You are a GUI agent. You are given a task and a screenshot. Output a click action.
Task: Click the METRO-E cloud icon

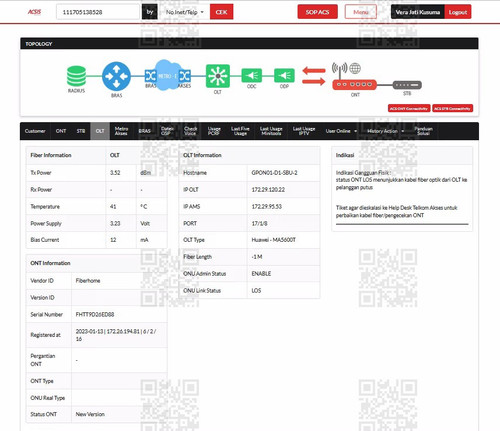(168, 76)
